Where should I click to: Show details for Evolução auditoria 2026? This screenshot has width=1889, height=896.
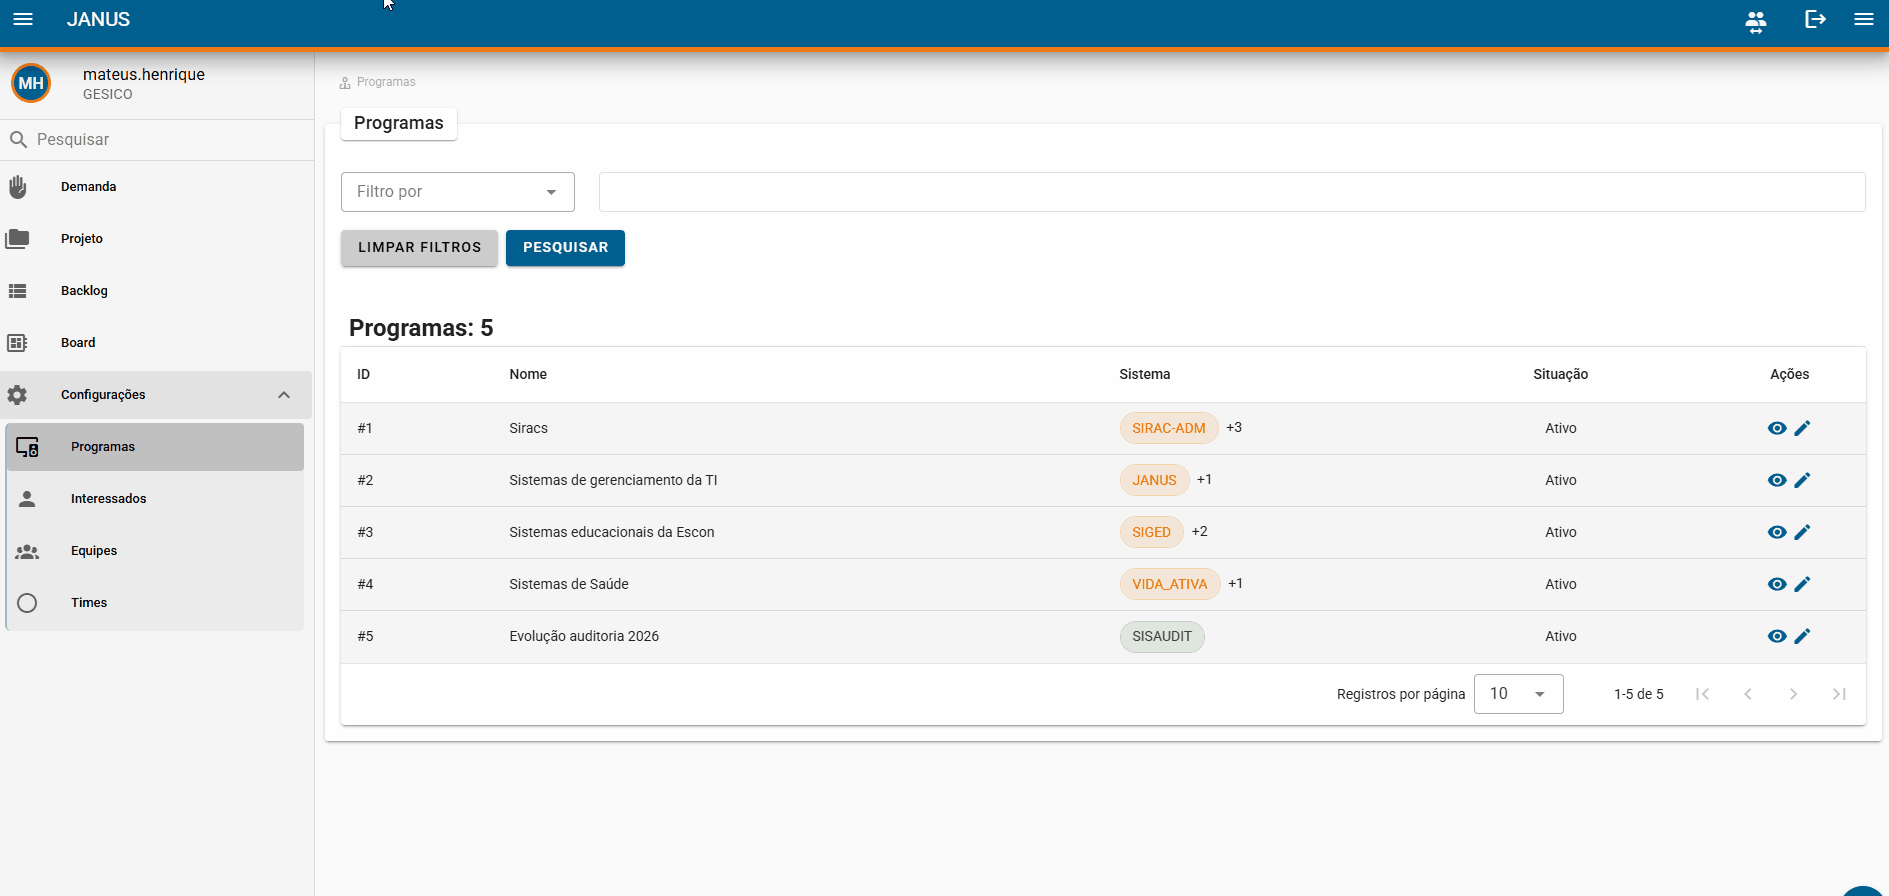click(1777, 636)
